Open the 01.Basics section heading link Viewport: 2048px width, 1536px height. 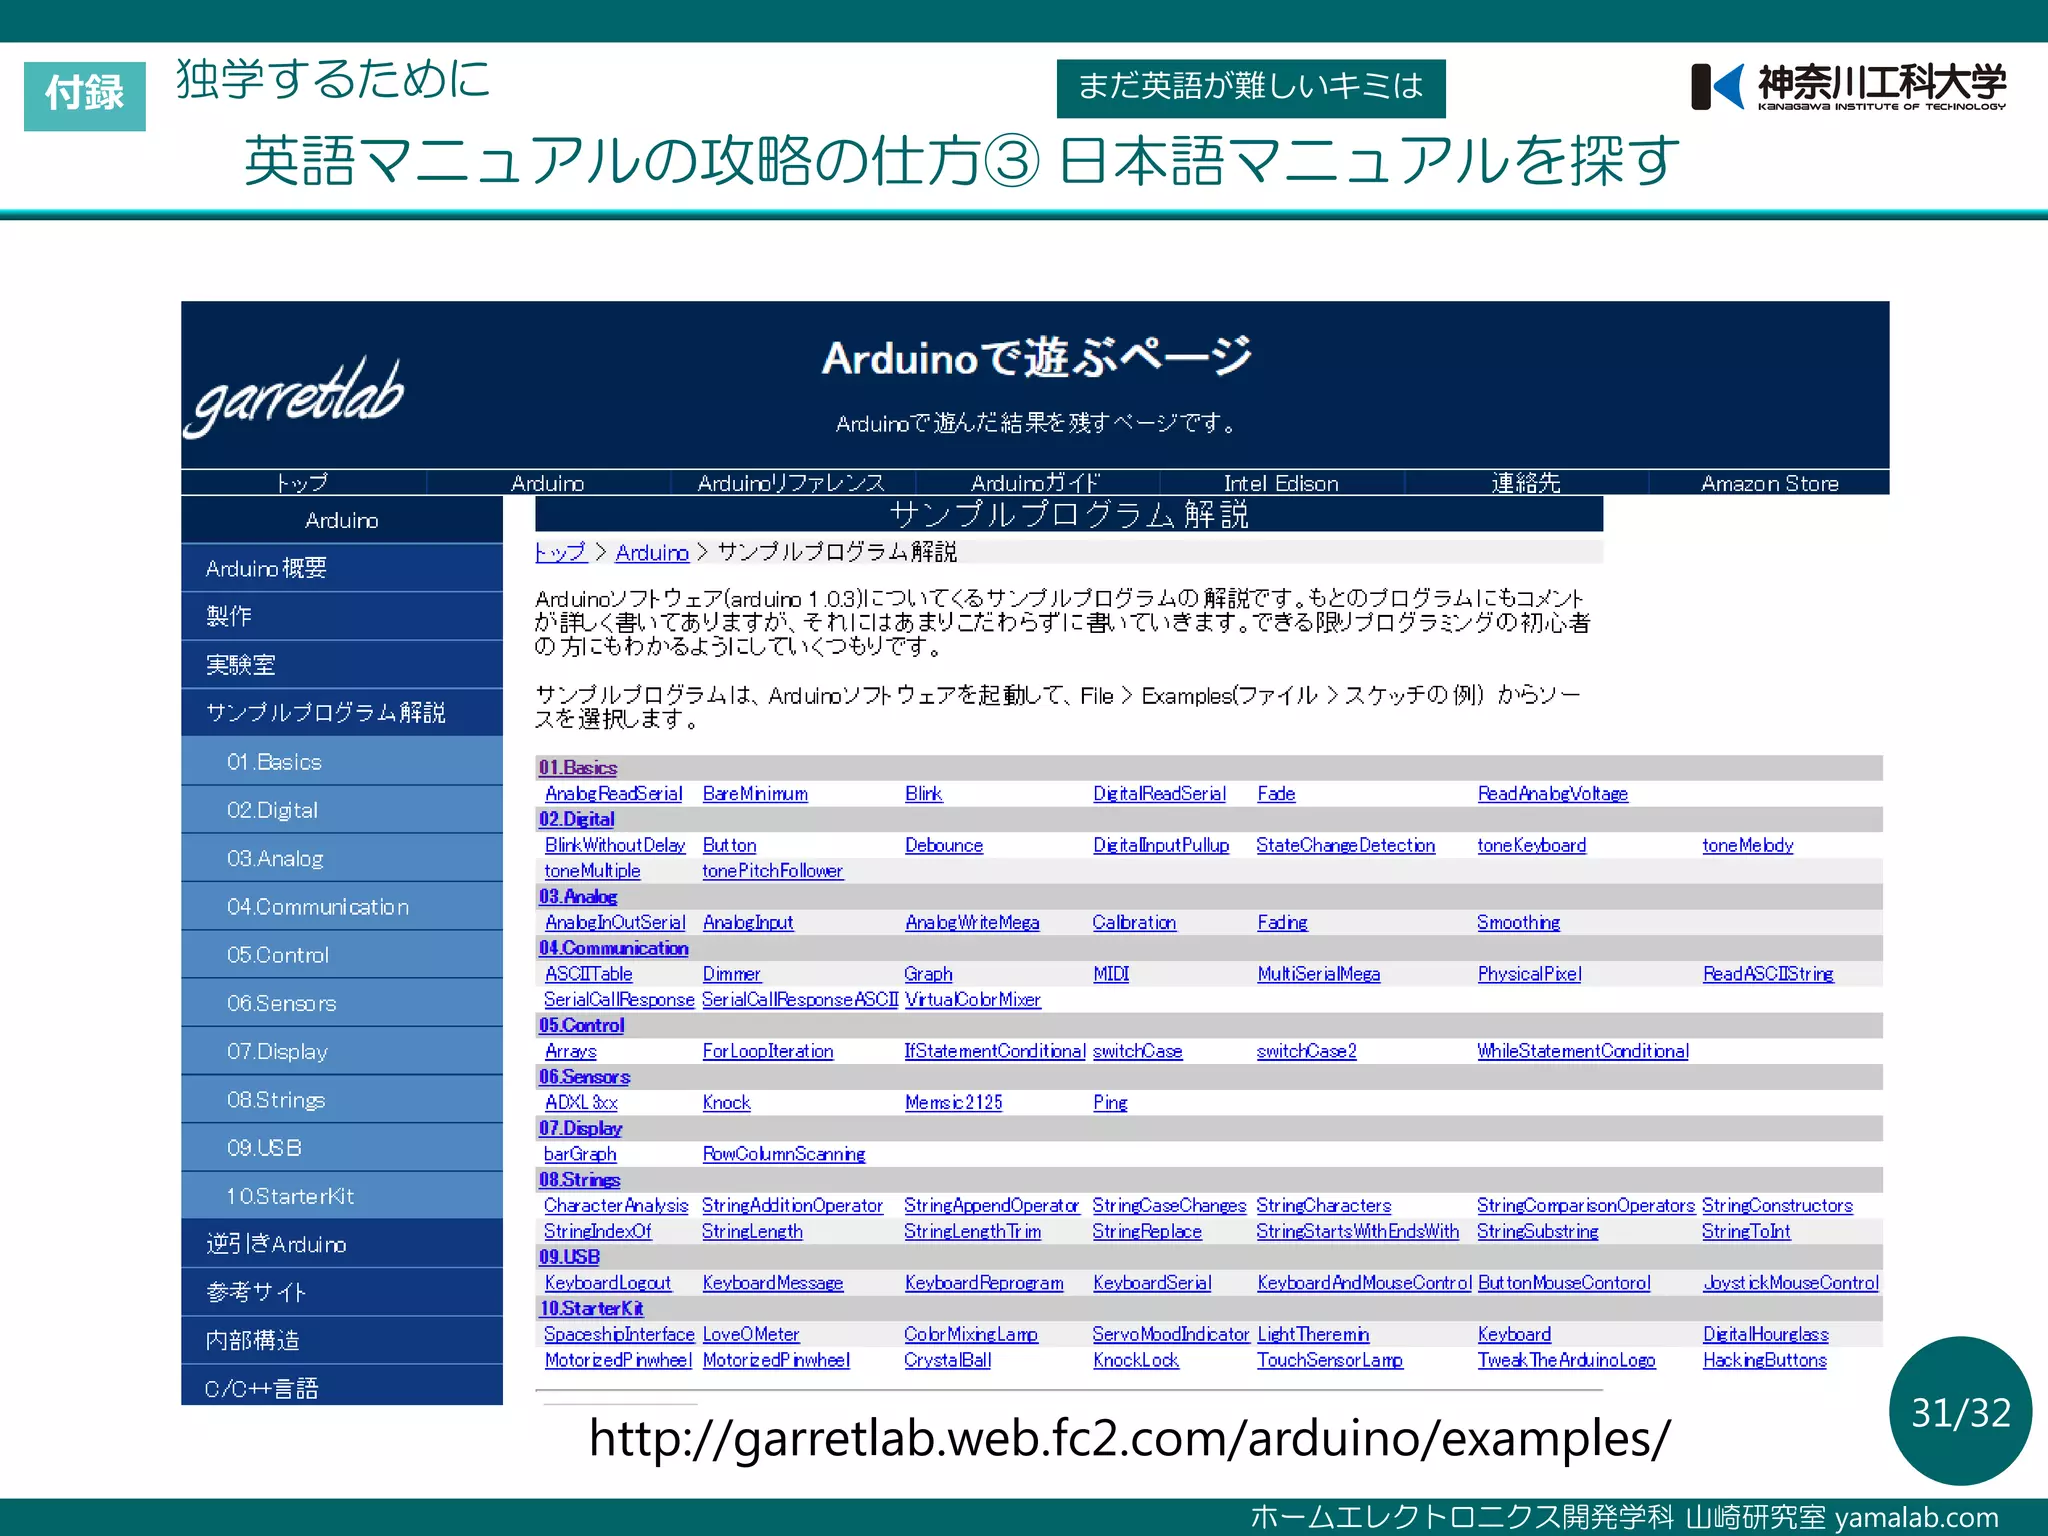click(x=578, y=768)
